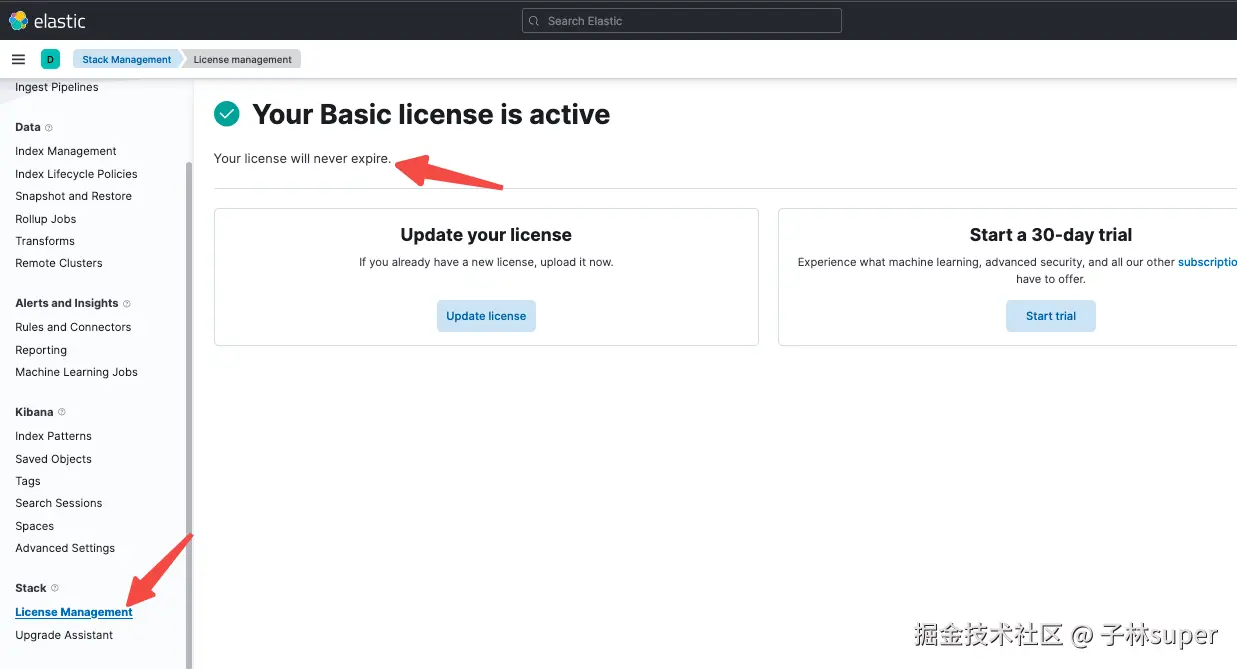Click the Update license button
This screenshot has height=669, width=1237.
pyautogui.click(x=486, y=316)
